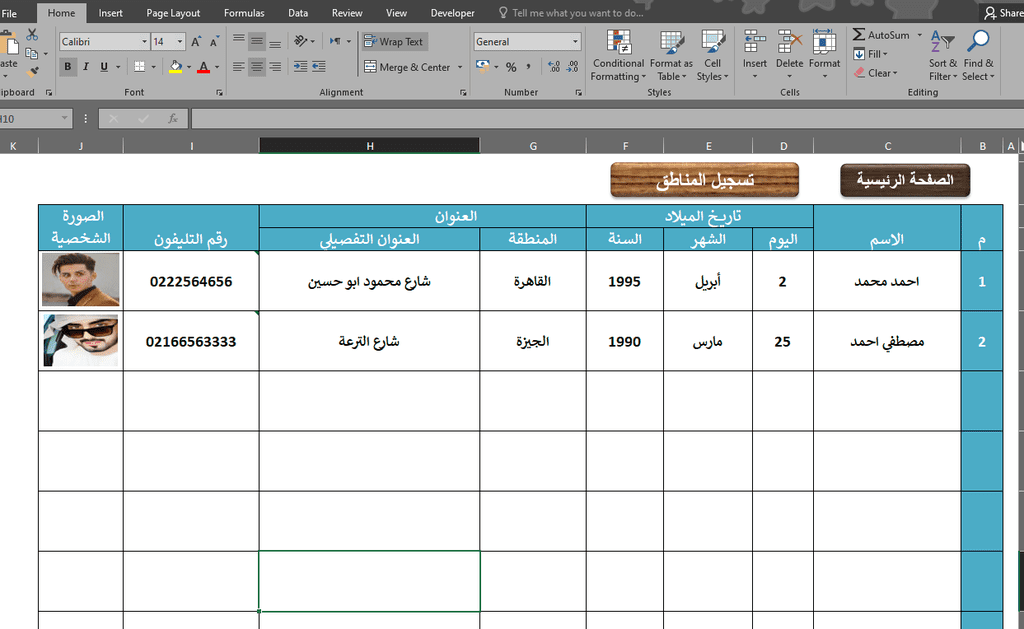This screenshot has height=629, width=1024.
Task: Click the Format cells icon
Action: pos(824,42)
